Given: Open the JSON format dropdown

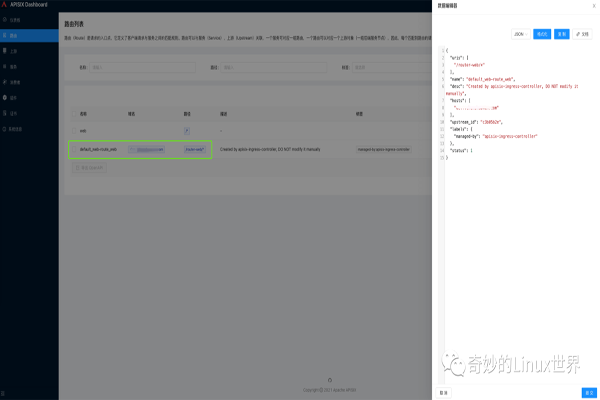Looking at the screenshot, I should tap(521, 34).
